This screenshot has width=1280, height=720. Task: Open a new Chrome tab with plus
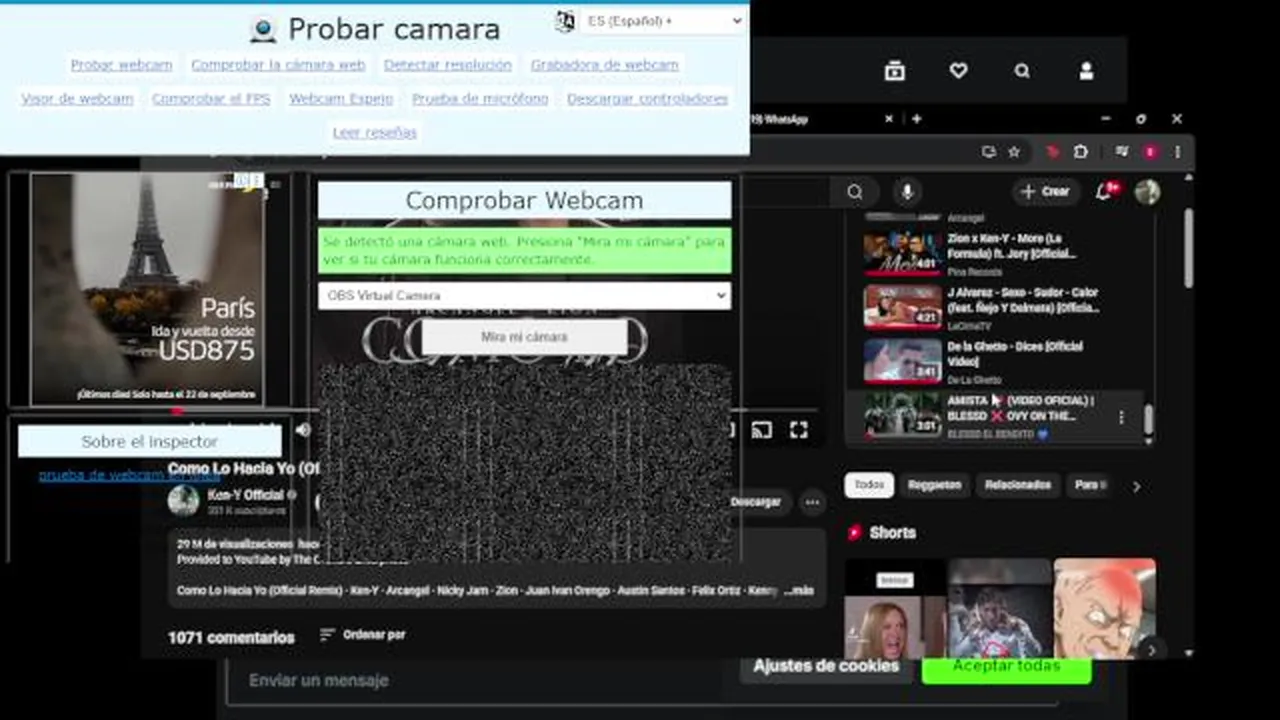916,118
